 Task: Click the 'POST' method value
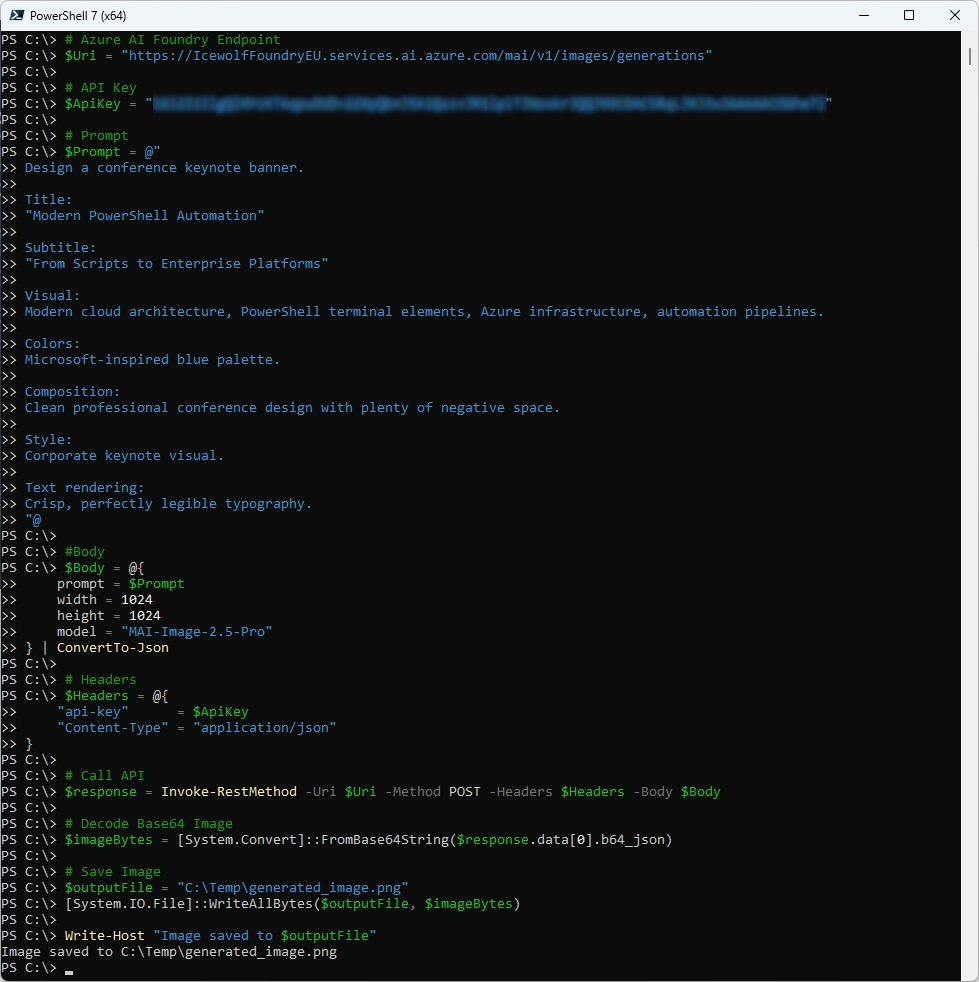465,792
